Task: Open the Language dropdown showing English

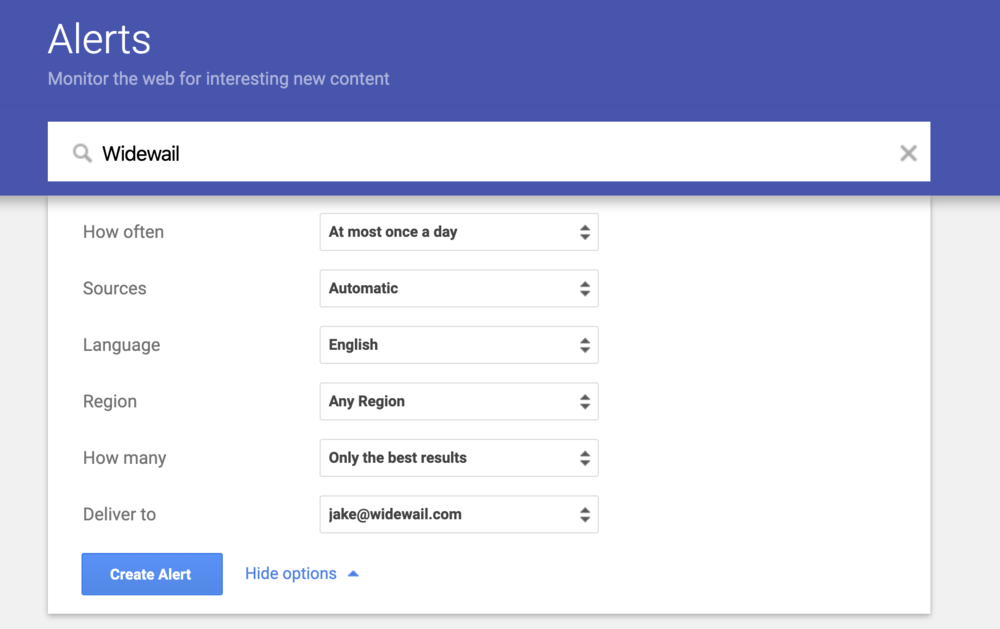Action: click(450, 344)
